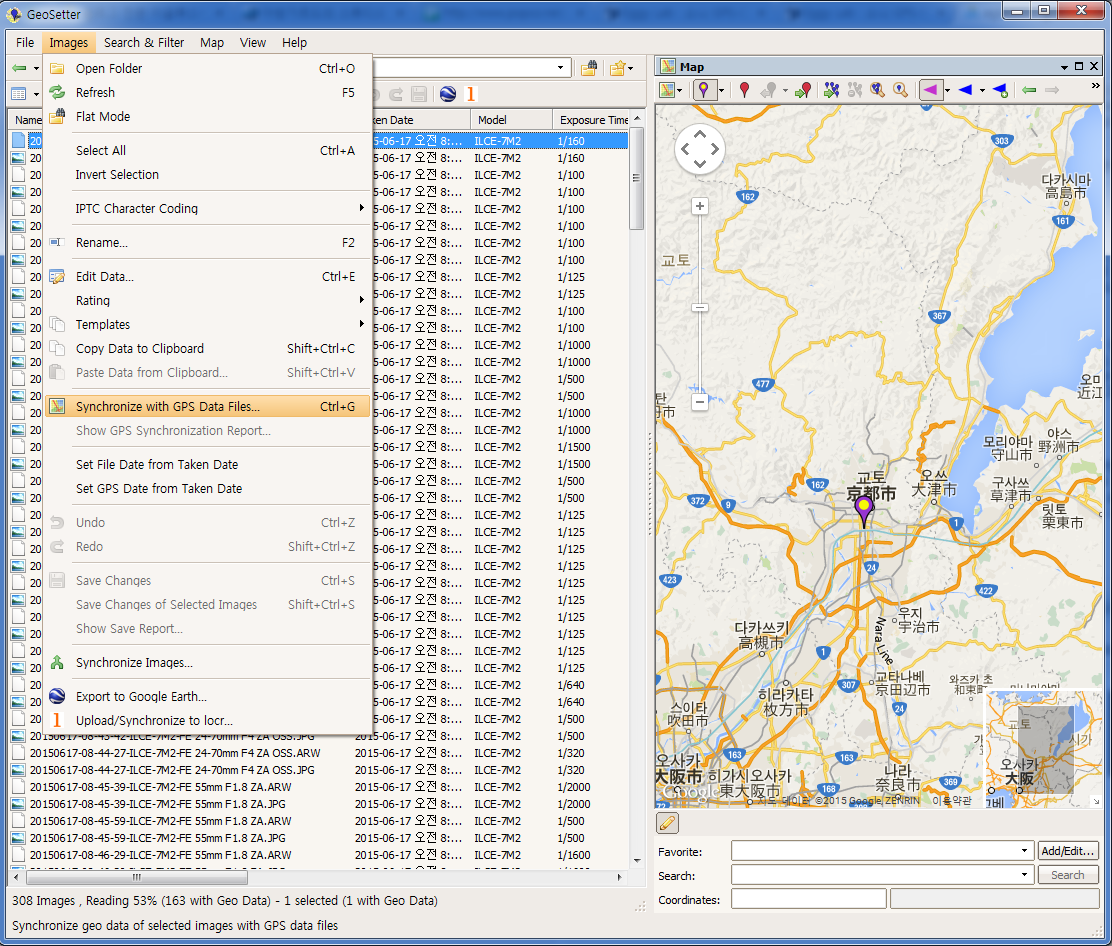Expand the map Search combo box
This screenshot has width=1112, height=946.
click(1025, 875)
